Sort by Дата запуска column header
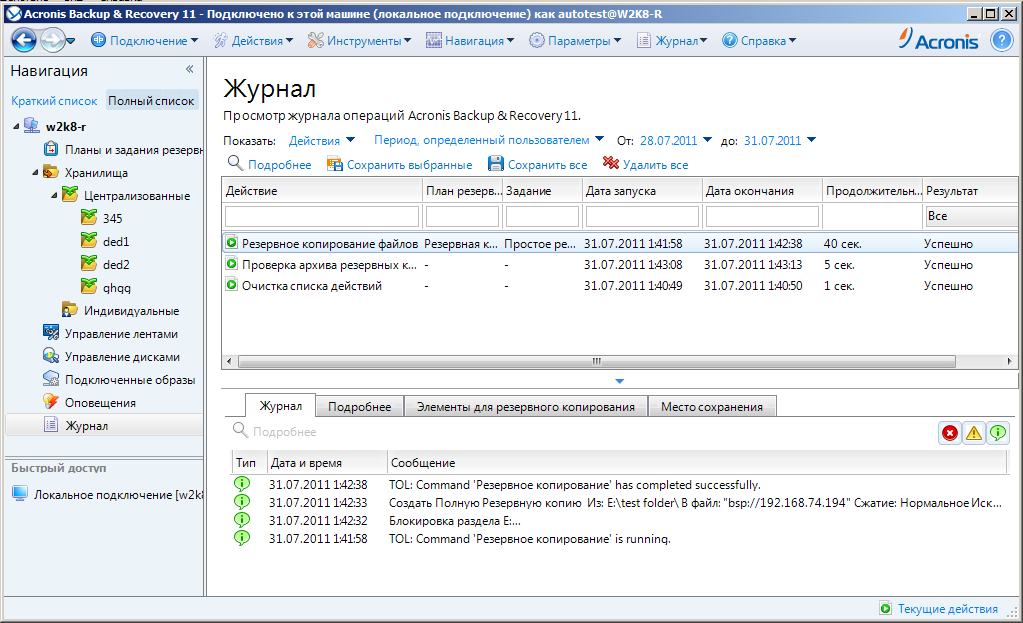The image size is (1023, 623). pos(642,190)
